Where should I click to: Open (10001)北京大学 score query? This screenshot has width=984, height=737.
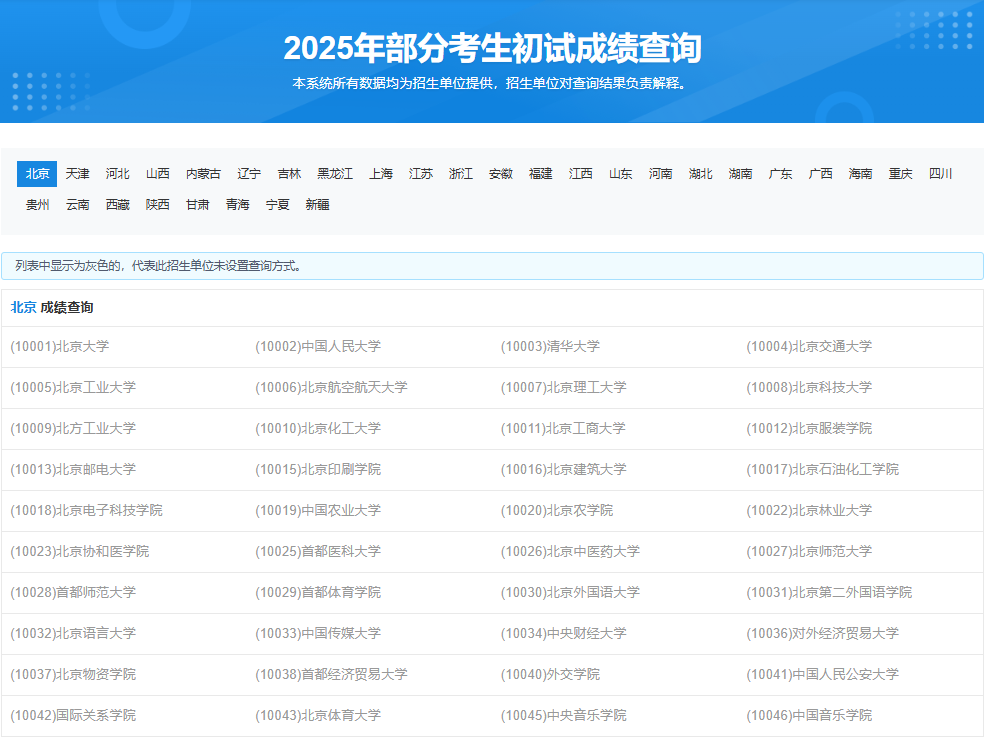click(60, 347)
